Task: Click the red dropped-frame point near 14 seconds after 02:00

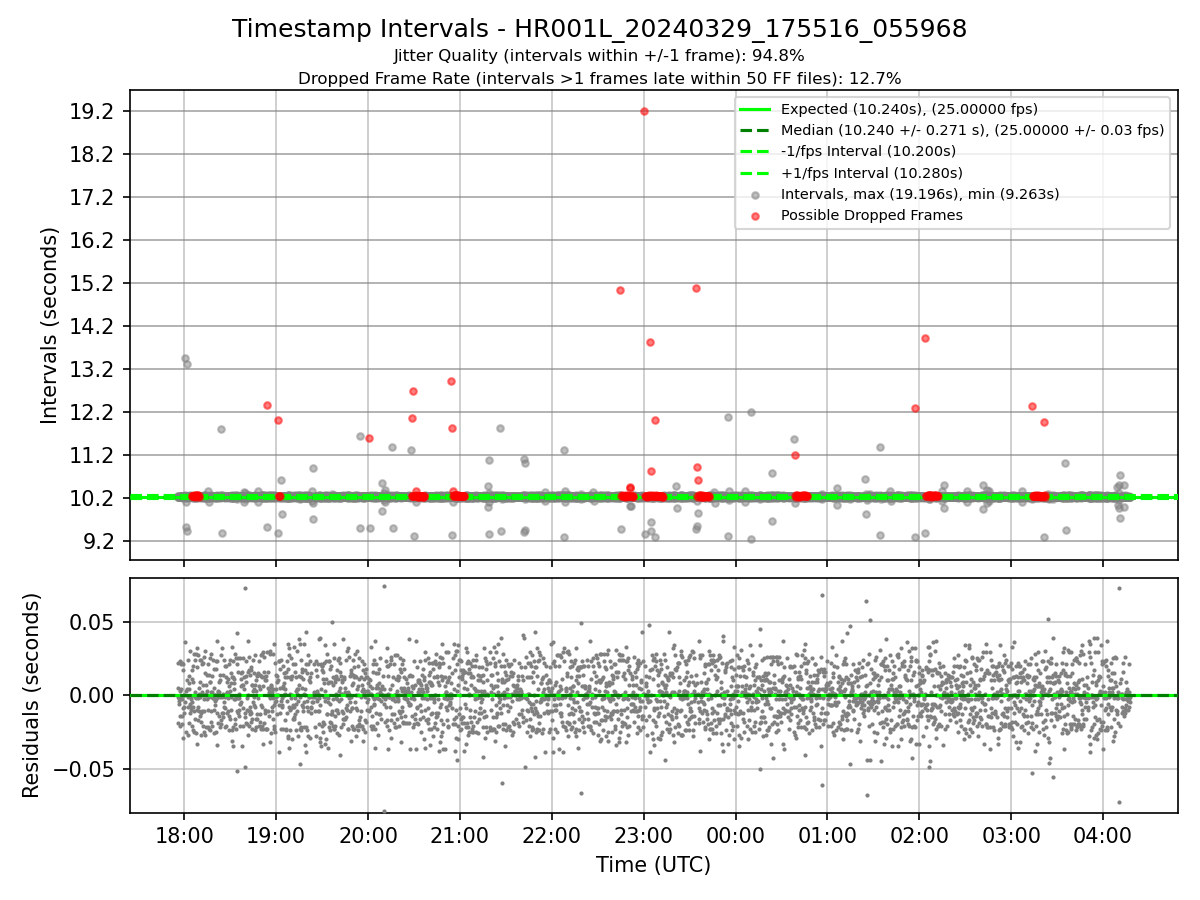Action: pos(925,338)
